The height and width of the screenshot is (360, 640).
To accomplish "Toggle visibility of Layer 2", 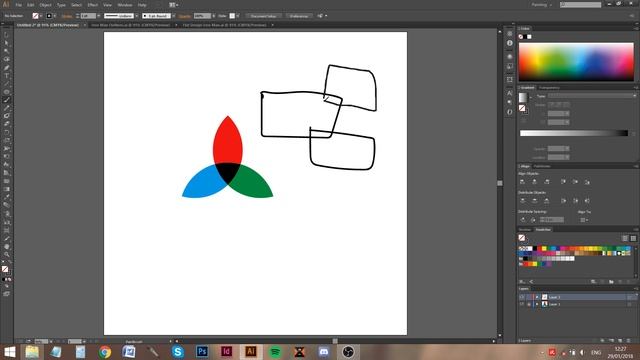I will [522, 297].
